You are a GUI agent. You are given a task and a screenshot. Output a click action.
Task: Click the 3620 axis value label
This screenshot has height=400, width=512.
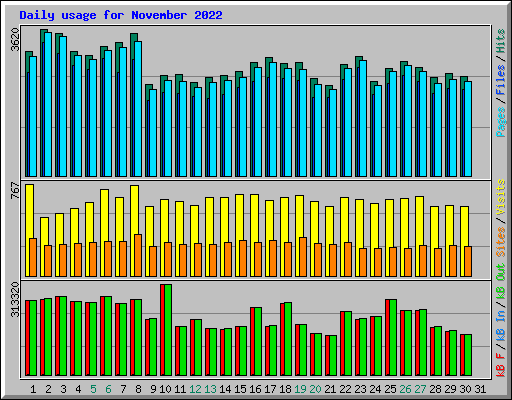click(x=15, y=40)
